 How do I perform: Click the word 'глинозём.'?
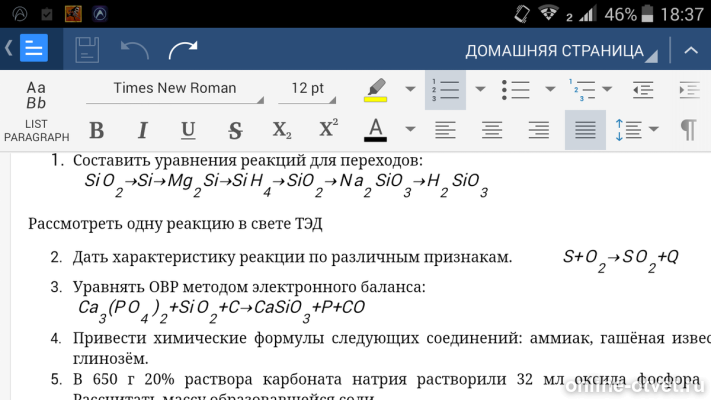point(111,359)
